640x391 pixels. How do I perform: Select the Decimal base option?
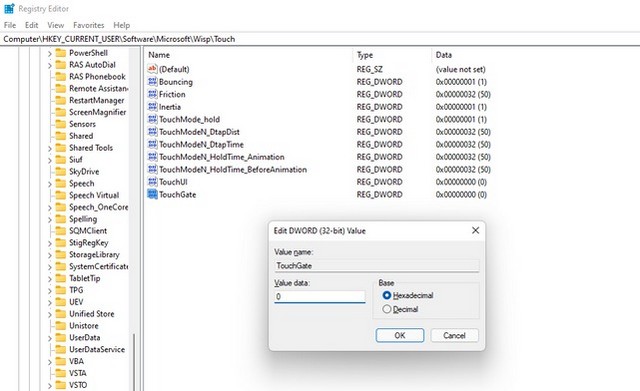387,309
